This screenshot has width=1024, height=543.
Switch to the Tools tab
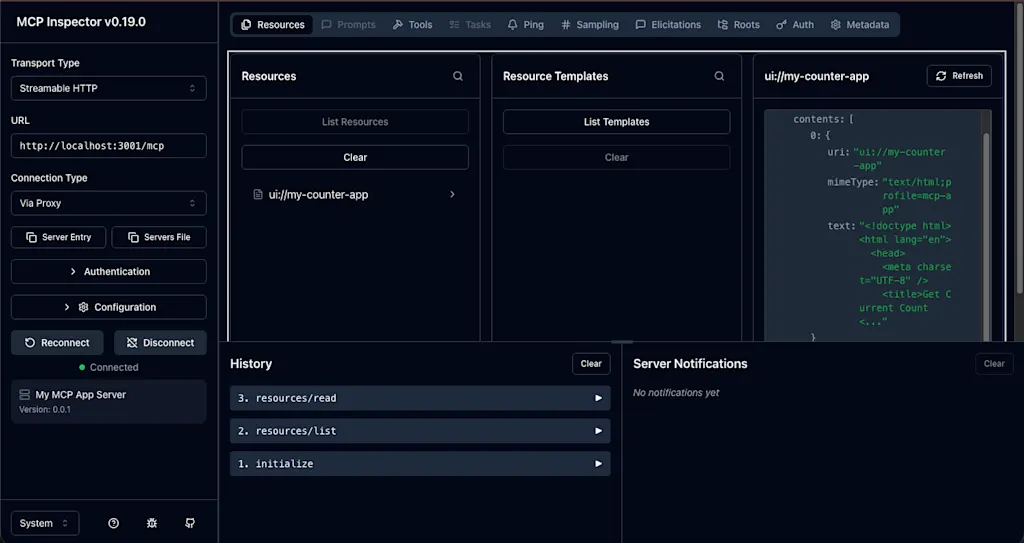point(412,25)
